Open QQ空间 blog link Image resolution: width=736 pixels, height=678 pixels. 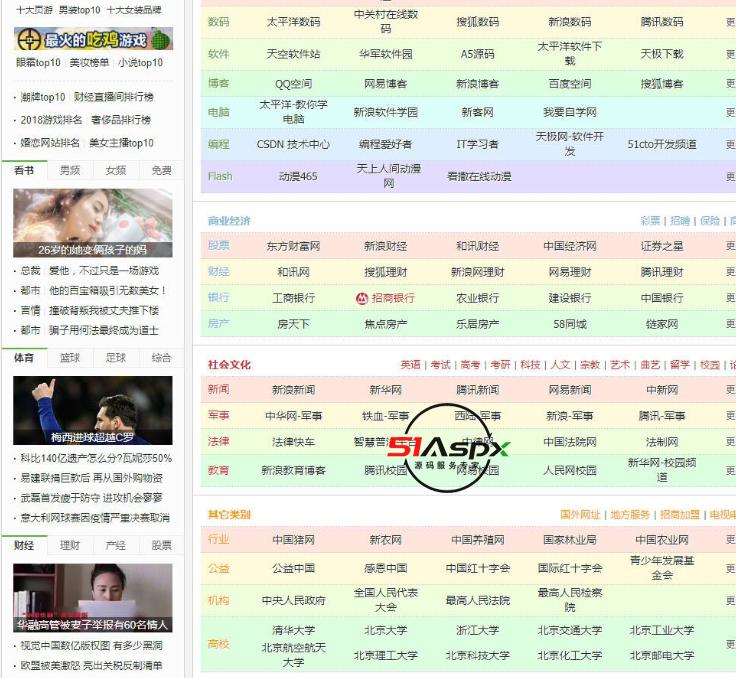[293, 84]
